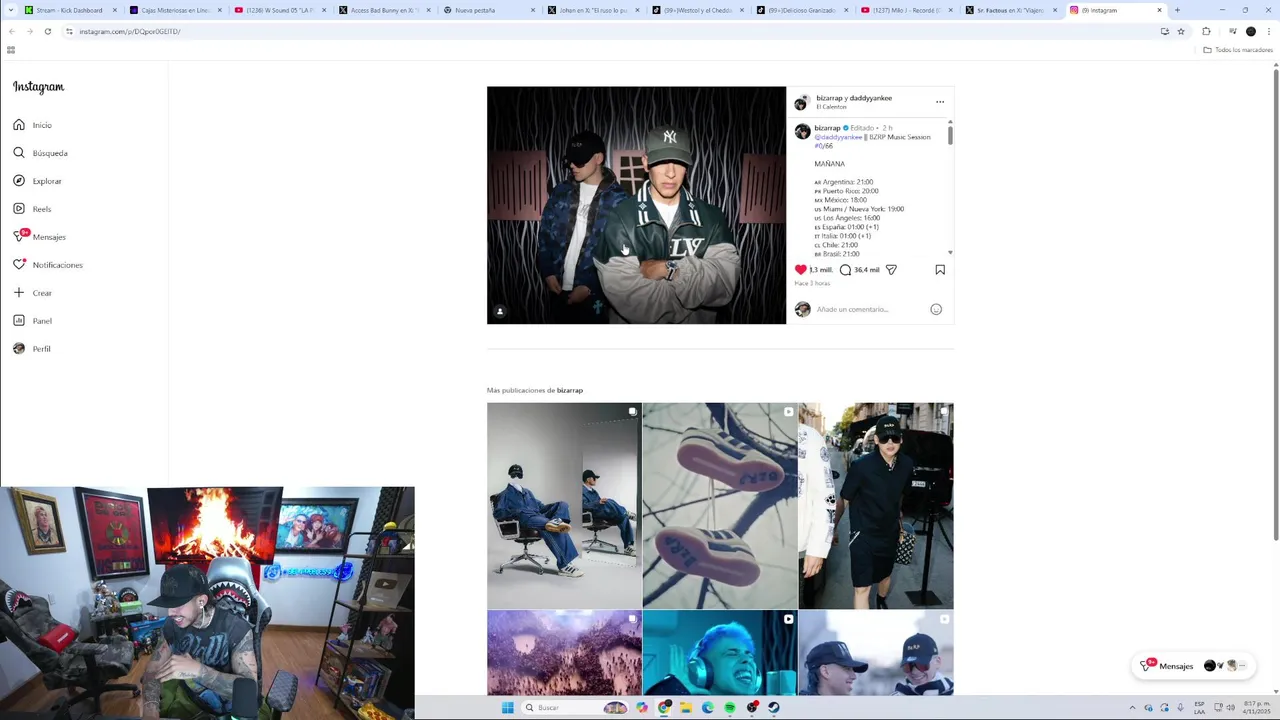
Task: Click the comment bubble icon on the post
Action: coord(845,270)
